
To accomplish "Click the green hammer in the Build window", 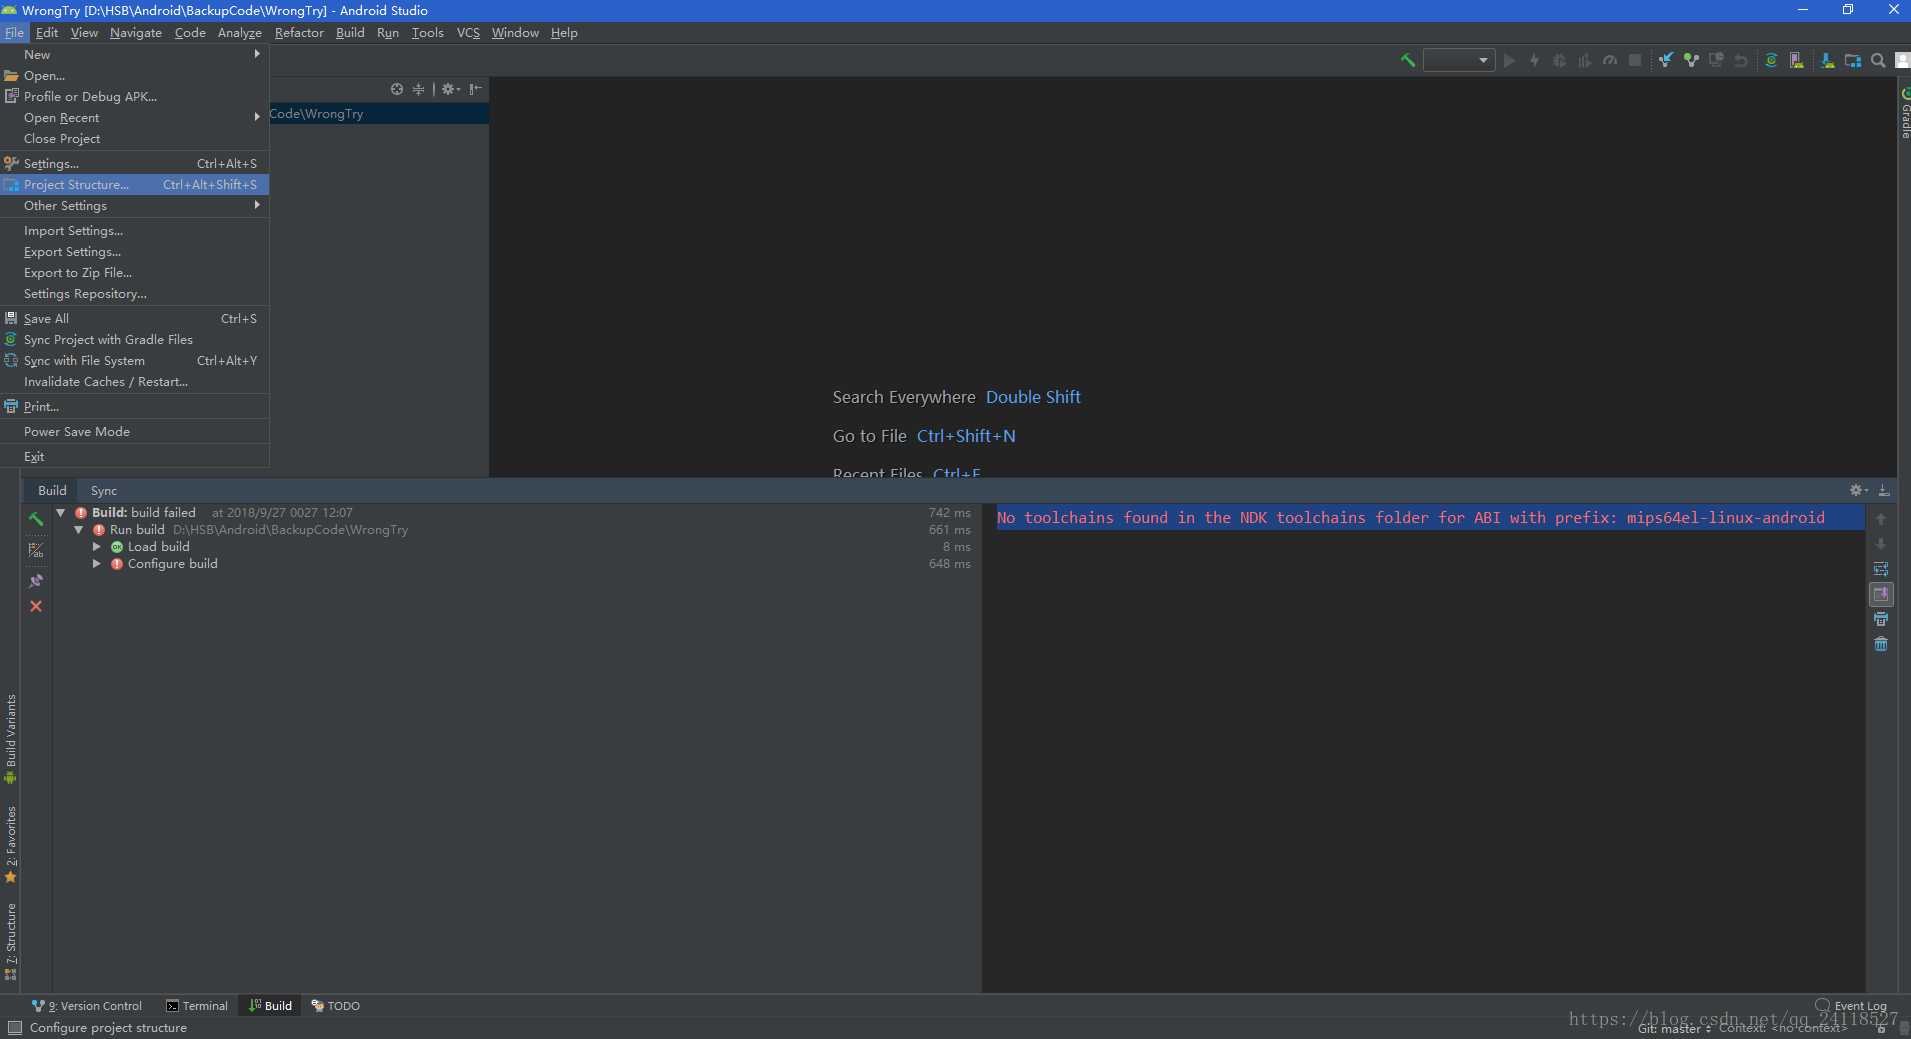I will tap(36, 519).
